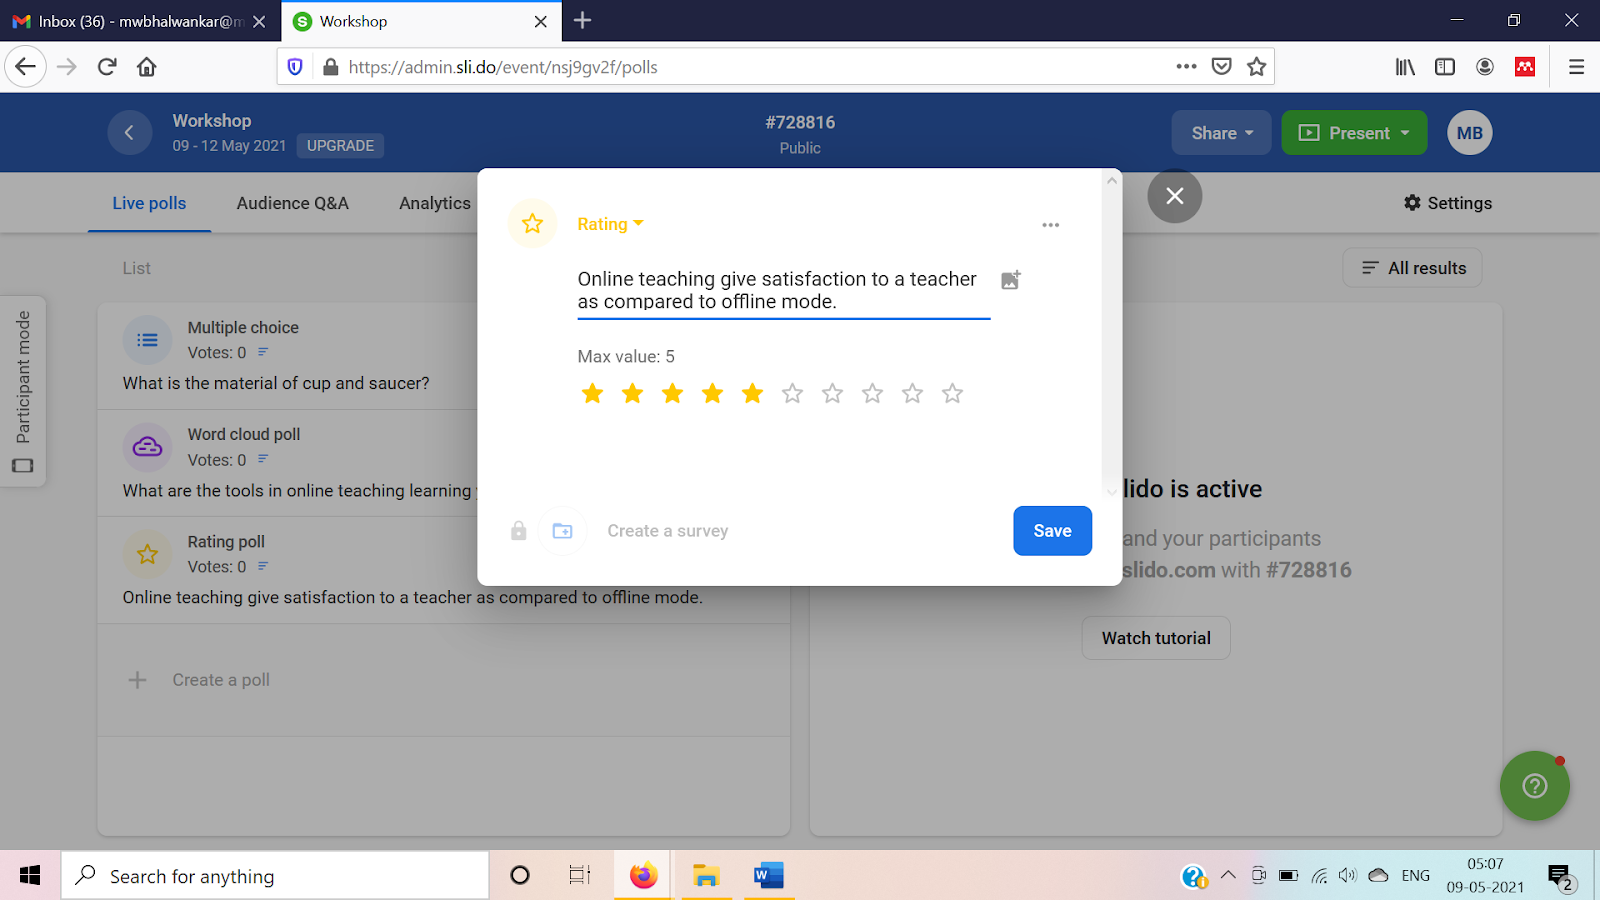Show the Firefox sidebars
Screen dimensions: 1600x900
pos(1445,67)
